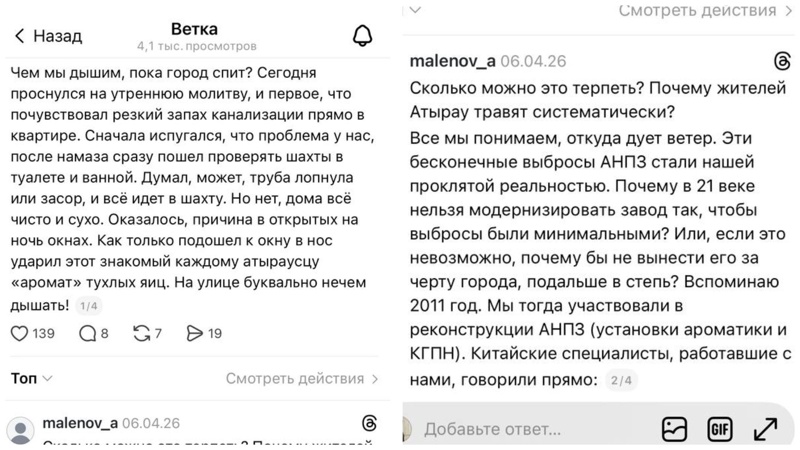This screenshot has height=450, width=800.
Task: Open Смотреть действия at top right
Action: 697,11
